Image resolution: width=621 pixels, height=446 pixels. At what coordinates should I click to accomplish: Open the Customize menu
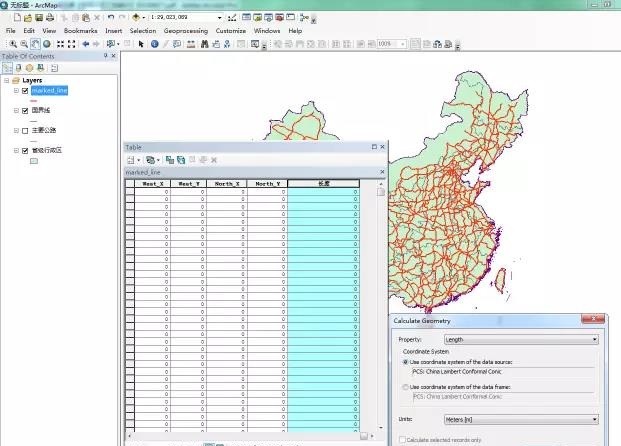click(x=231, y=30)
